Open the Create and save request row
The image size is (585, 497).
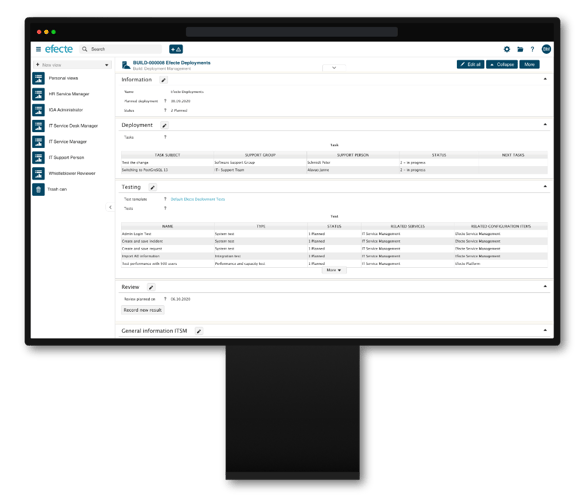point(334,249)
